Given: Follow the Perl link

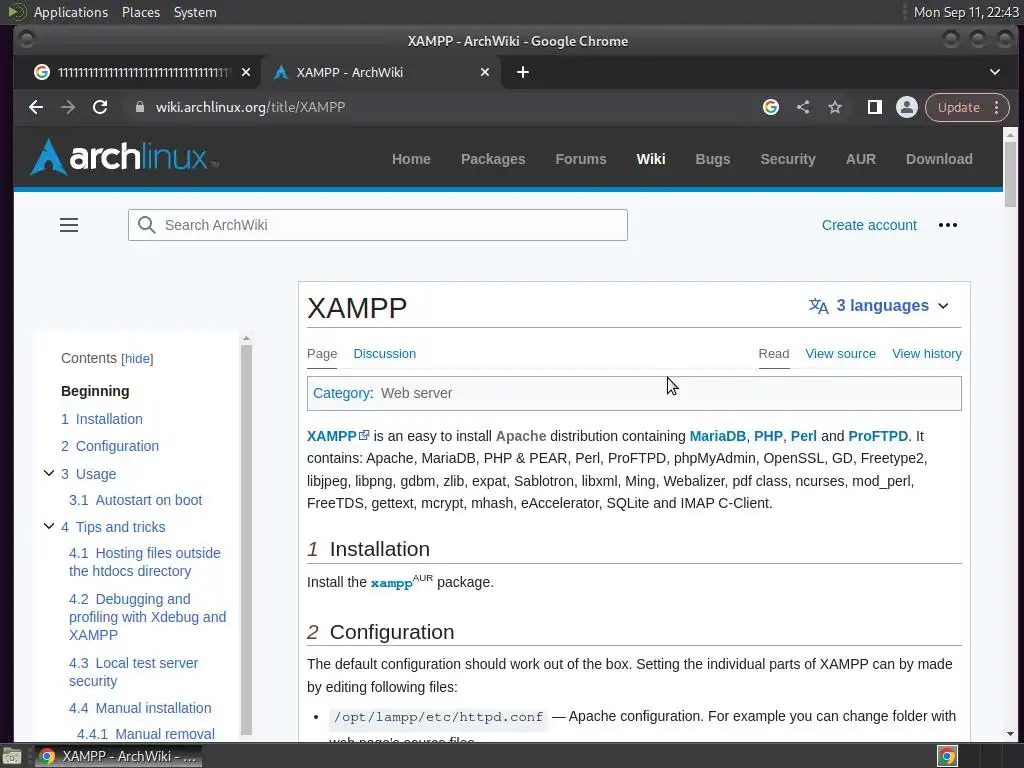Looking at the screenshot, I should tap(803, 436).
